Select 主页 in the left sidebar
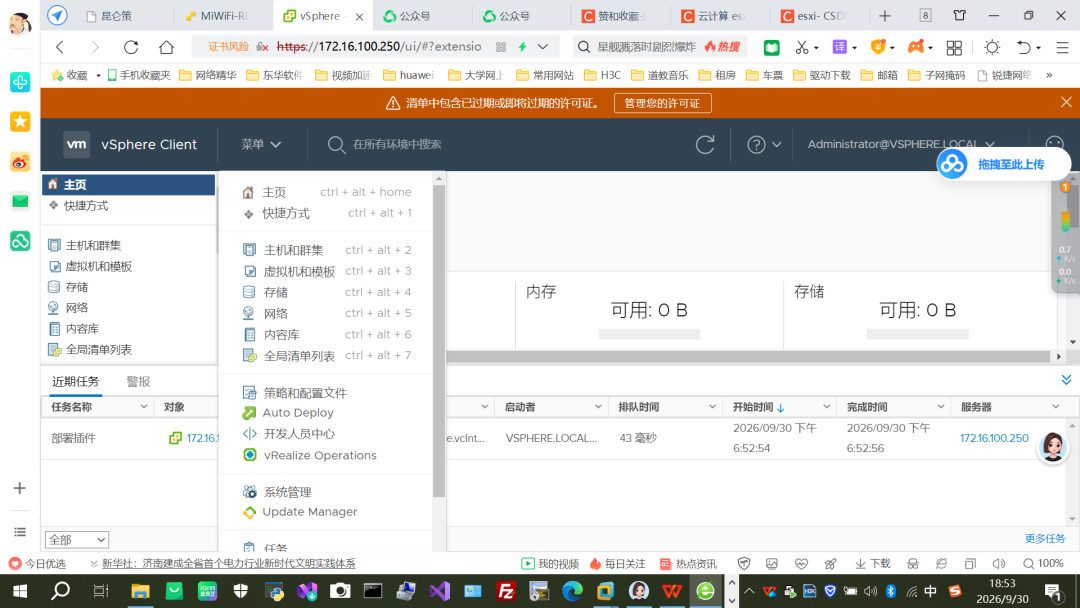The width and height of the screenshot is (1080, 608). 129,185
